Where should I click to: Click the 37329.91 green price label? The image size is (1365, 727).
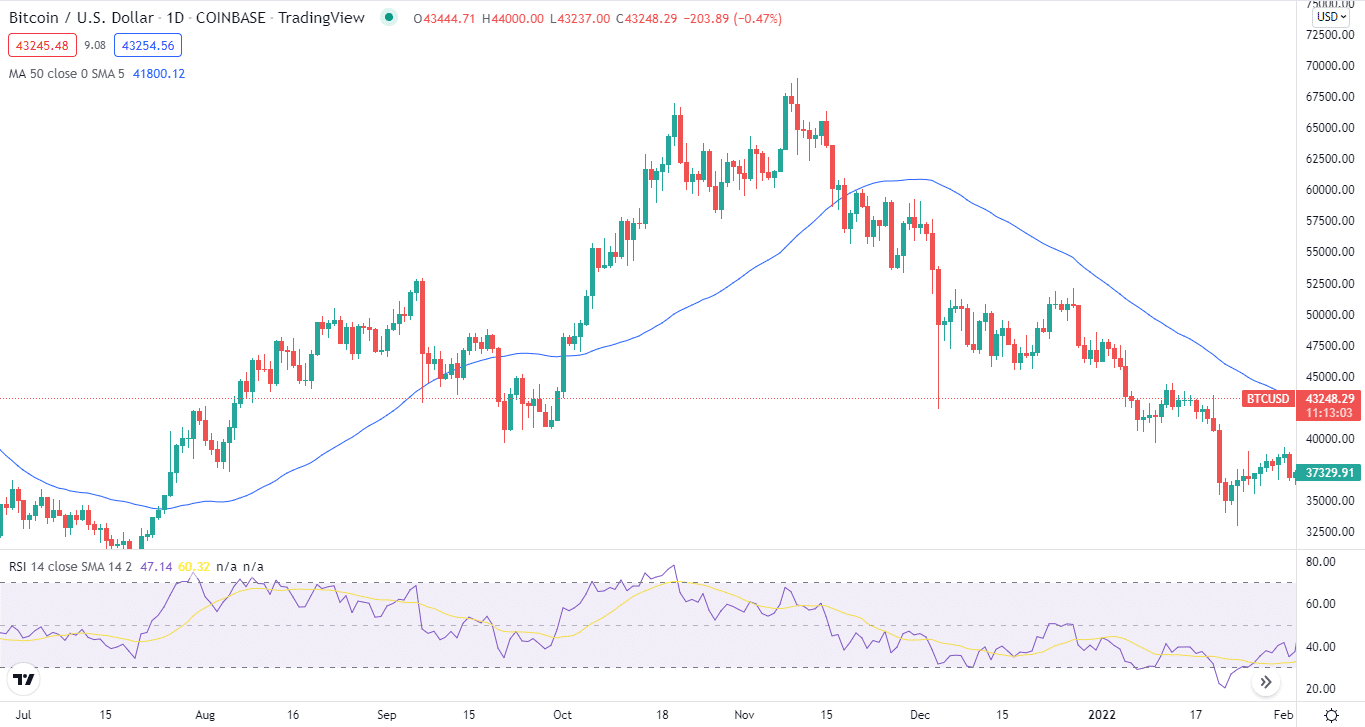tap(1329, 473)
